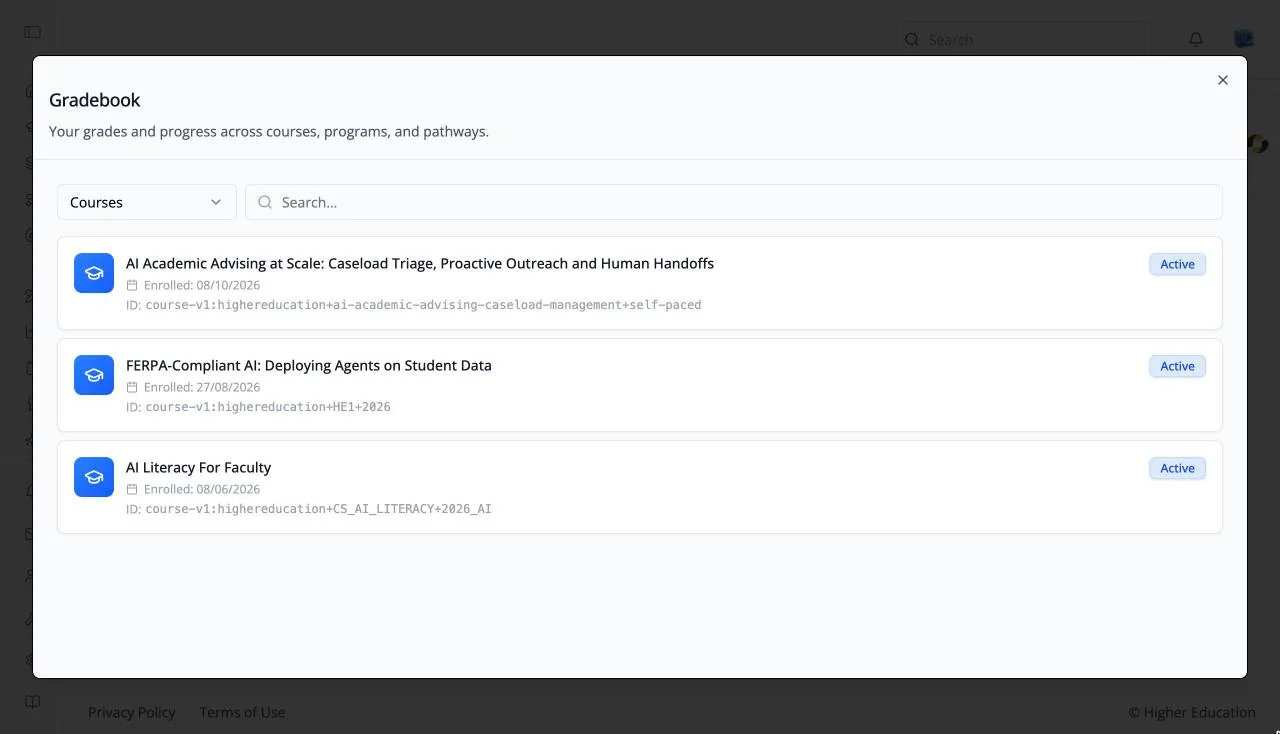Click the book icon at the sidebar bottom
1280x734 pixels.
tap(33, 701)
